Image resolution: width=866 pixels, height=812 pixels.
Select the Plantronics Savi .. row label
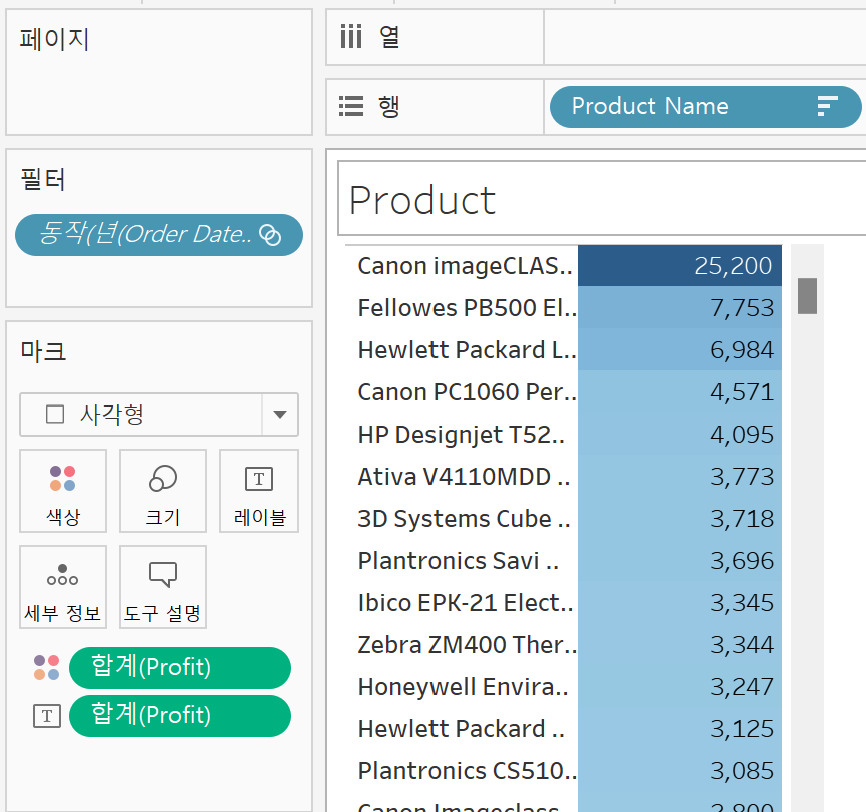(x=458, y=561)
